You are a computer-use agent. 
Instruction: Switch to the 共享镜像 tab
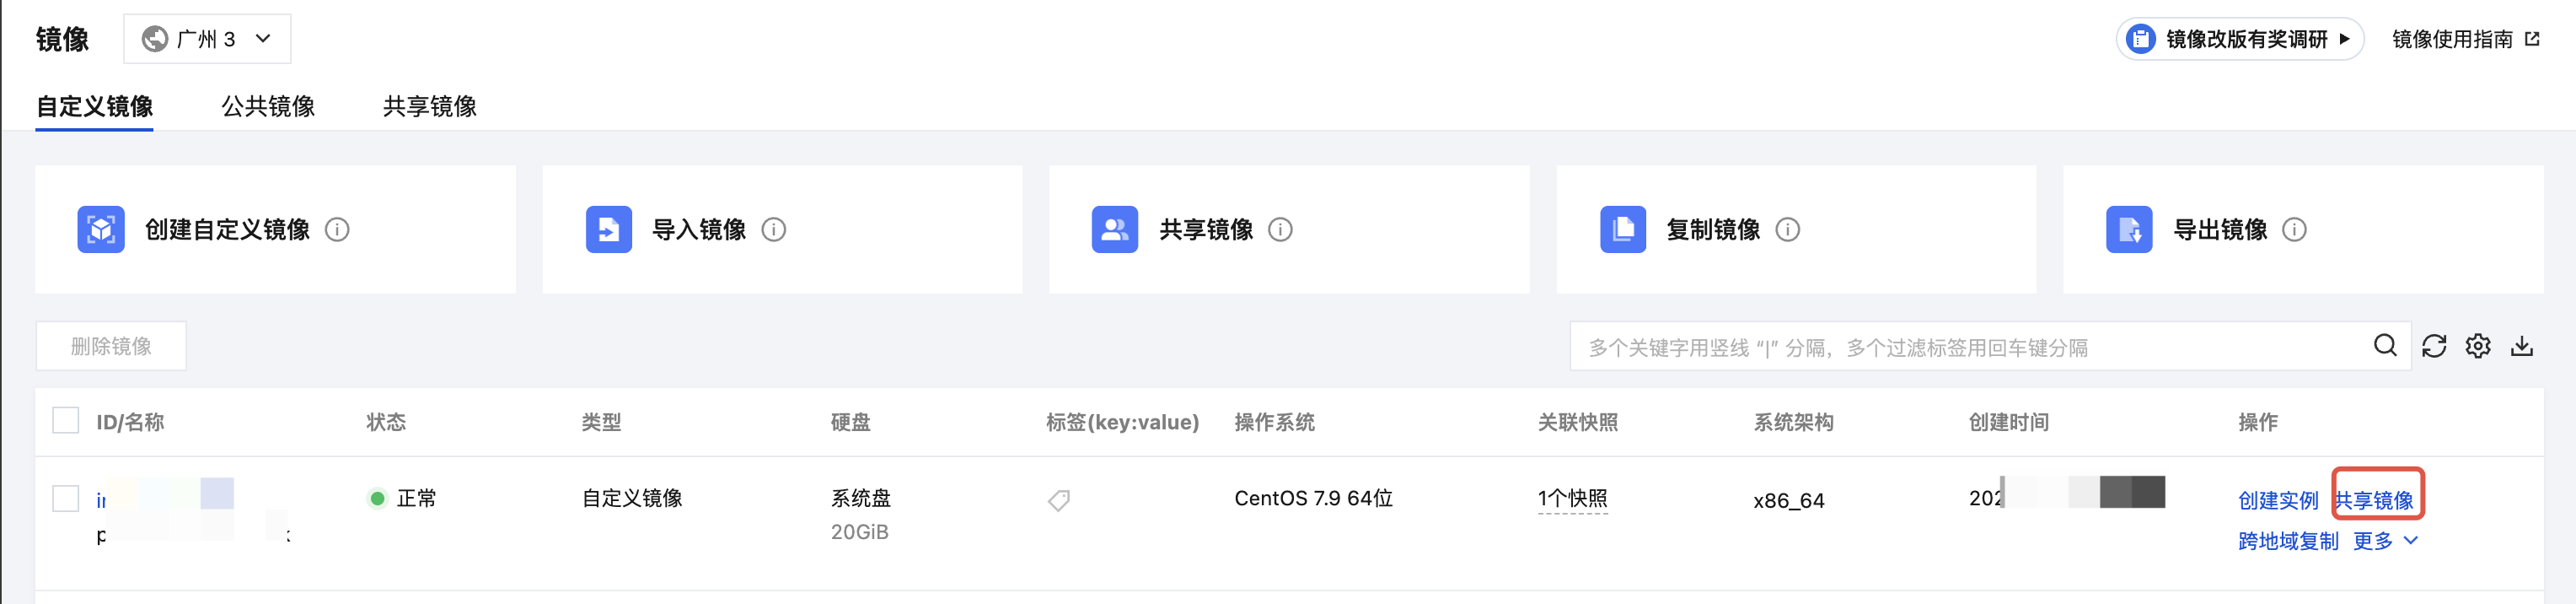[x=430, y=106]
